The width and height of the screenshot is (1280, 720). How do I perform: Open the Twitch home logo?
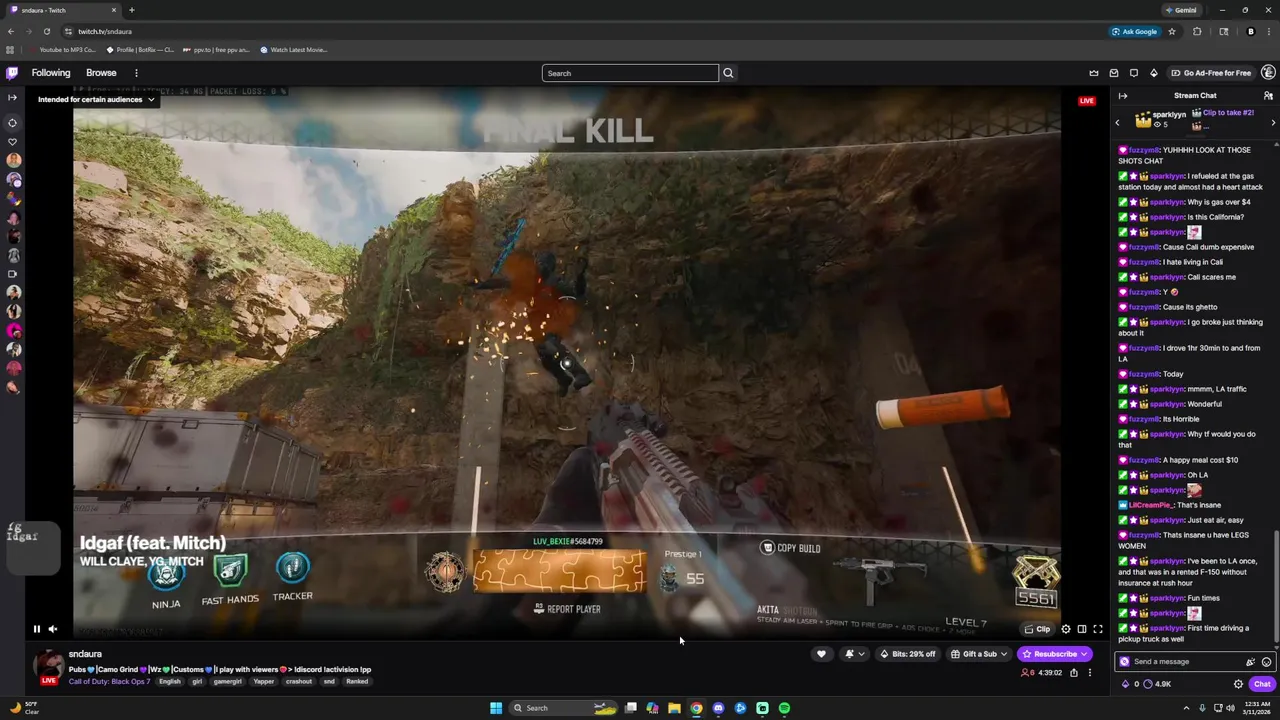(x=12, y=73)
